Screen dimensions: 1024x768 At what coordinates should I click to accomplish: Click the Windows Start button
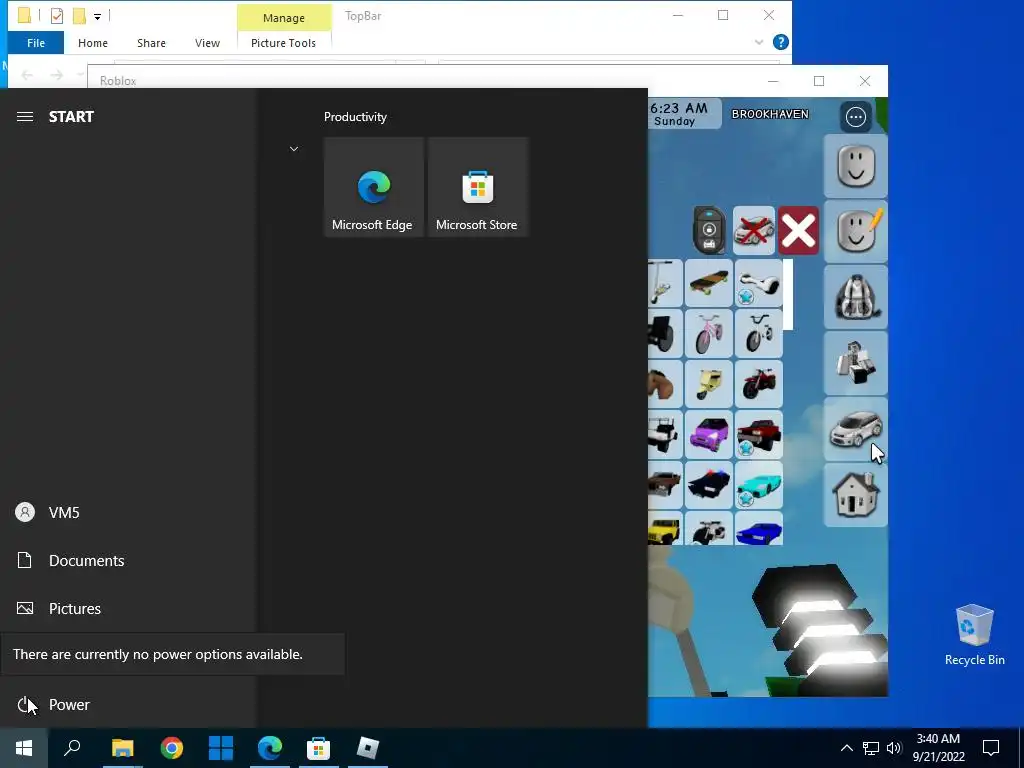point(24,748)
